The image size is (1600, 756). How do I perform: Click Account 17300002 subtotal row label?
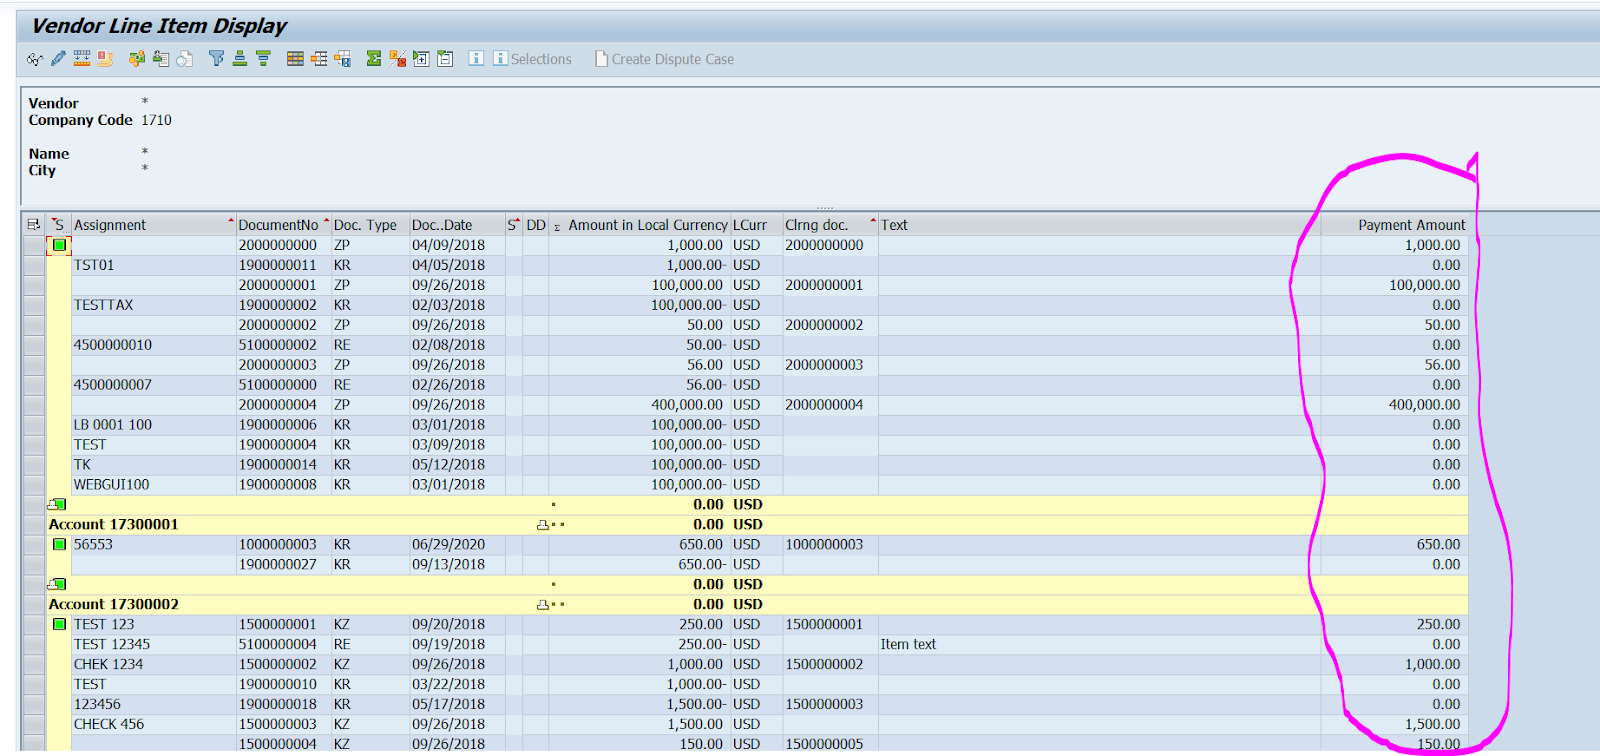tap(113, 604)
